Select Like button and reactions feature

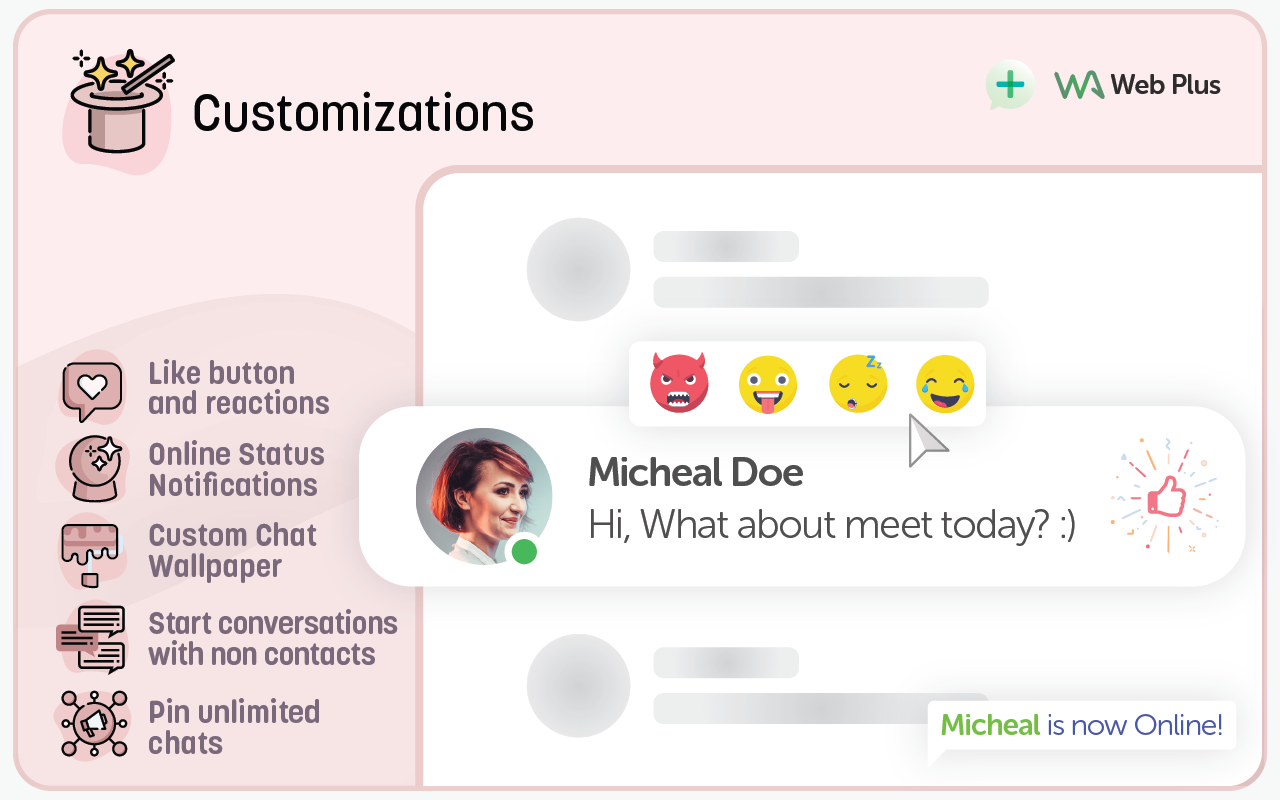click(x=238, y=388)
